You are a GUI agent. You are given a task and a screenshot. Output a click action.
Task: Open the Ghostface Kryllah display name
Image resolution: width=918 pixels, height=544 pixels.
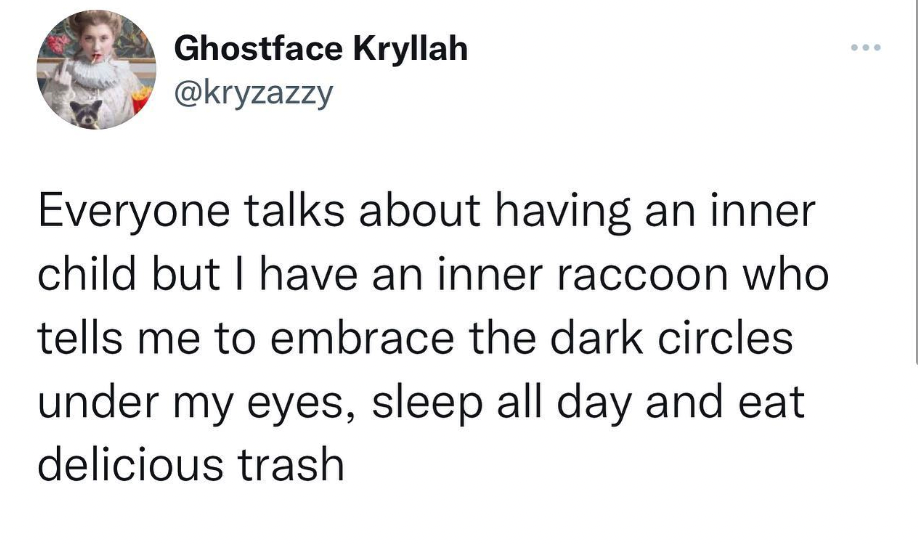tap(321, 48)
